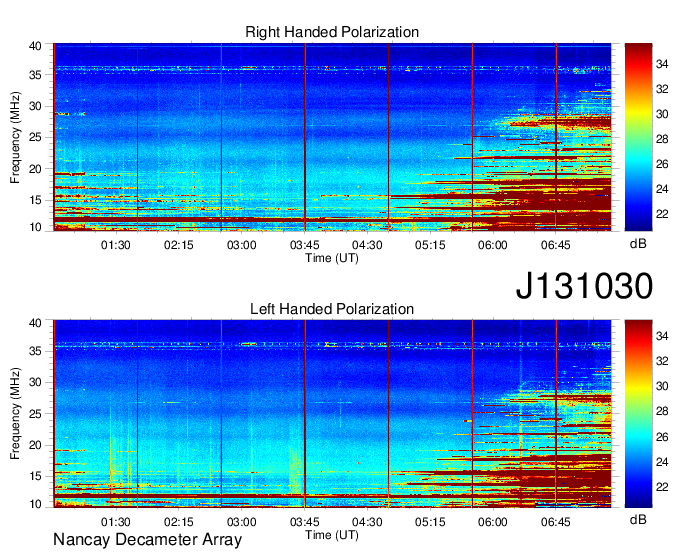This screenshot has height=552, width=680.
Task: Click 03:45 time tick on Right Handed plot
Action: (304, 245)
